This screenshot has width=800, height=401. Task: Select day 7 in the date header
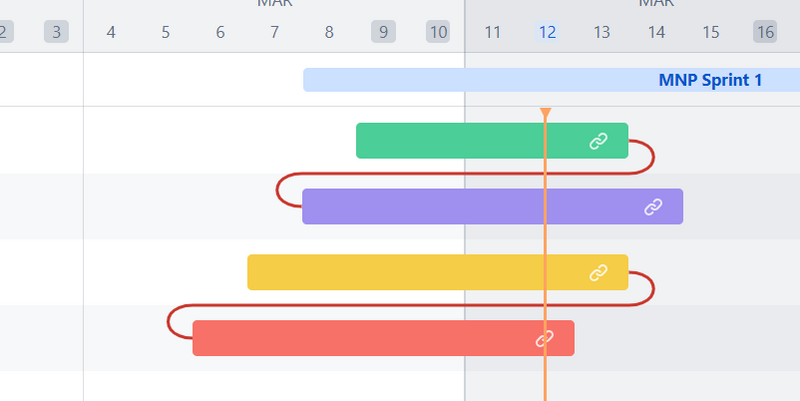pos(274,32)
